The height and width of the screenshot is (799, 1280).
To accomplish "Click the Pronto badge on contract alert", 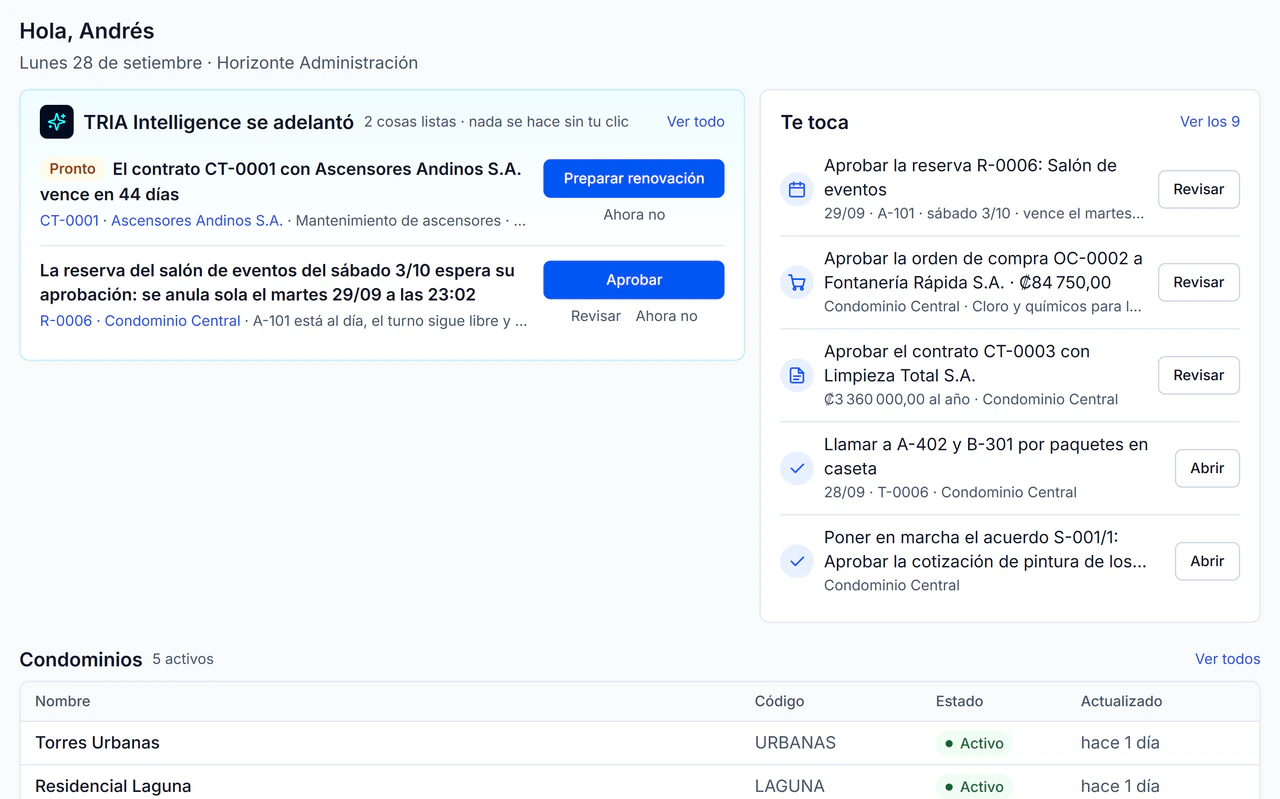I will tap(72, 169).
